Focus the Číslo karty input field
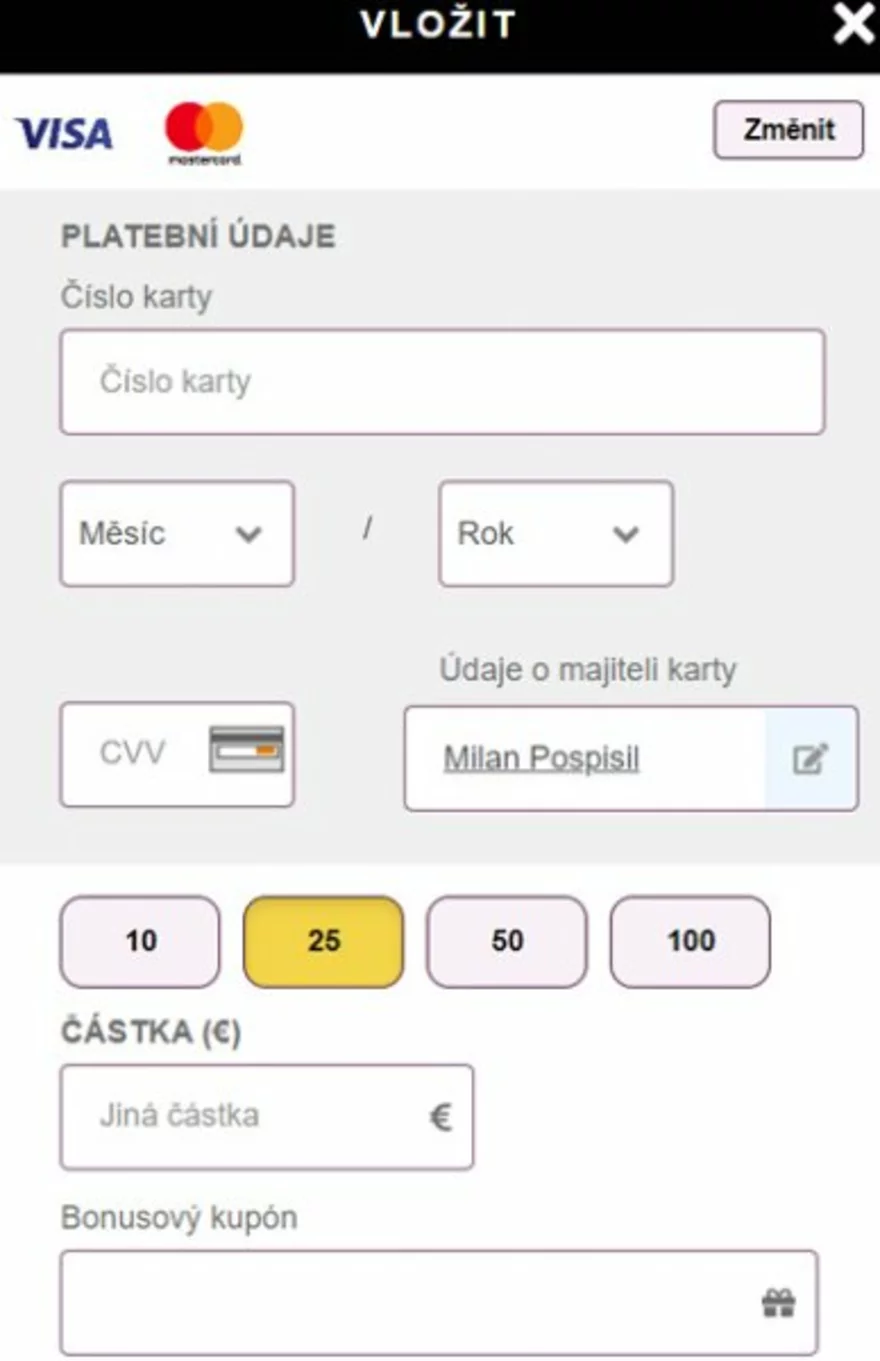This screenshot has width=880, height=1361. [442, 382]
